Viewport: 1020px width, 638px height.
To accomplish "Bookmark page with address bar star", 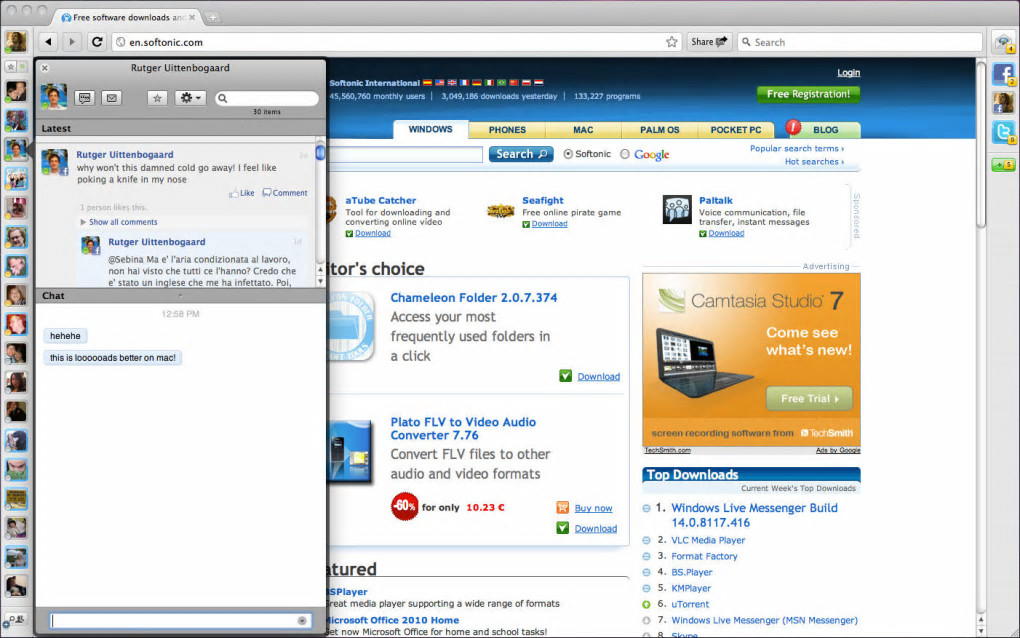I will point(671,42).
